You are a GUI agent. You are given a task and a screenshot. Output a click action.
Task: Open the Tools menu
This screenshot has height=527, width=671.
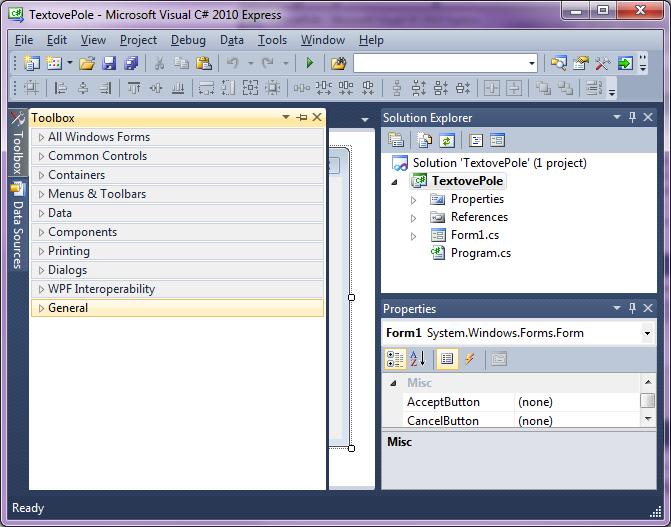click(272, 40)
